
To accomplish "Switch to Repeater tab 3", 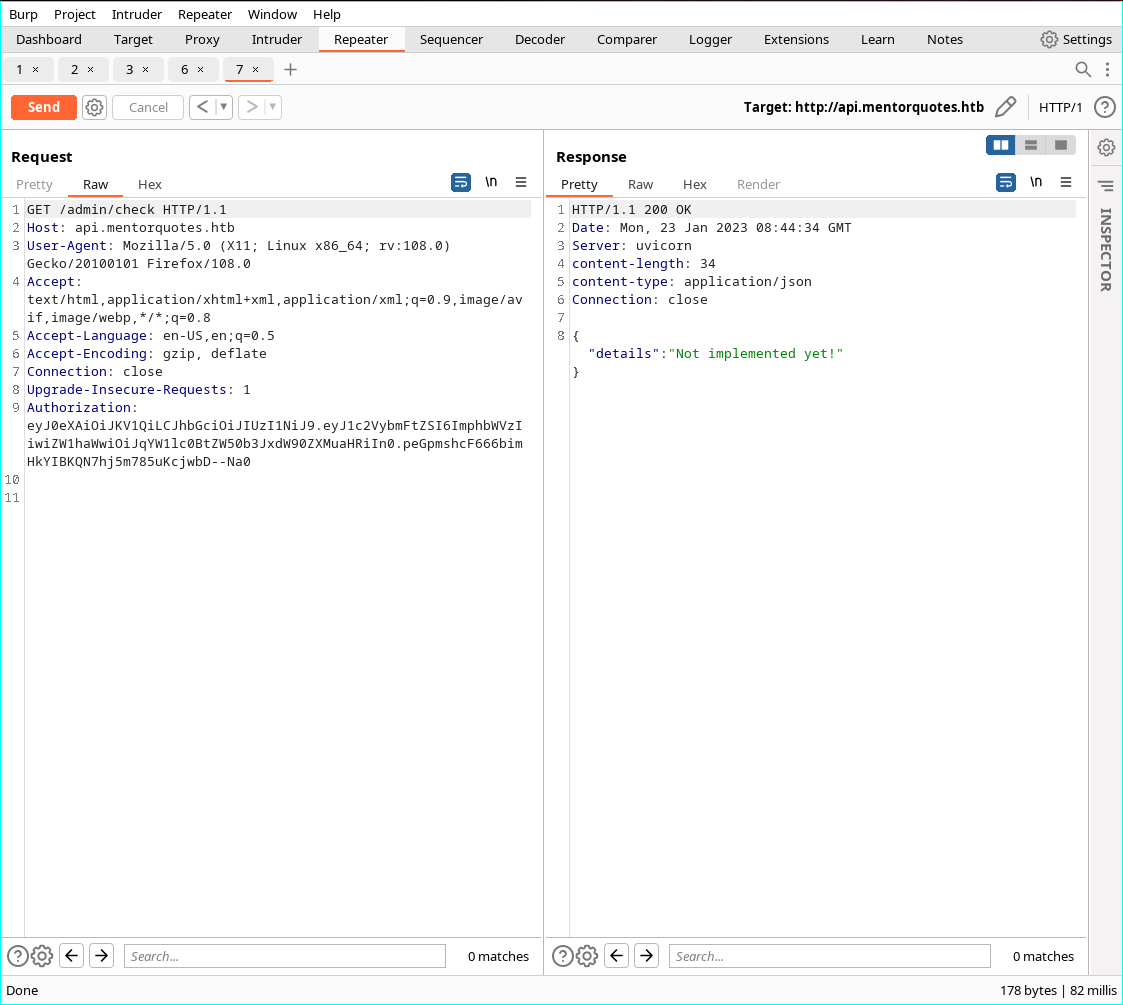I will [x=130, y=69].
